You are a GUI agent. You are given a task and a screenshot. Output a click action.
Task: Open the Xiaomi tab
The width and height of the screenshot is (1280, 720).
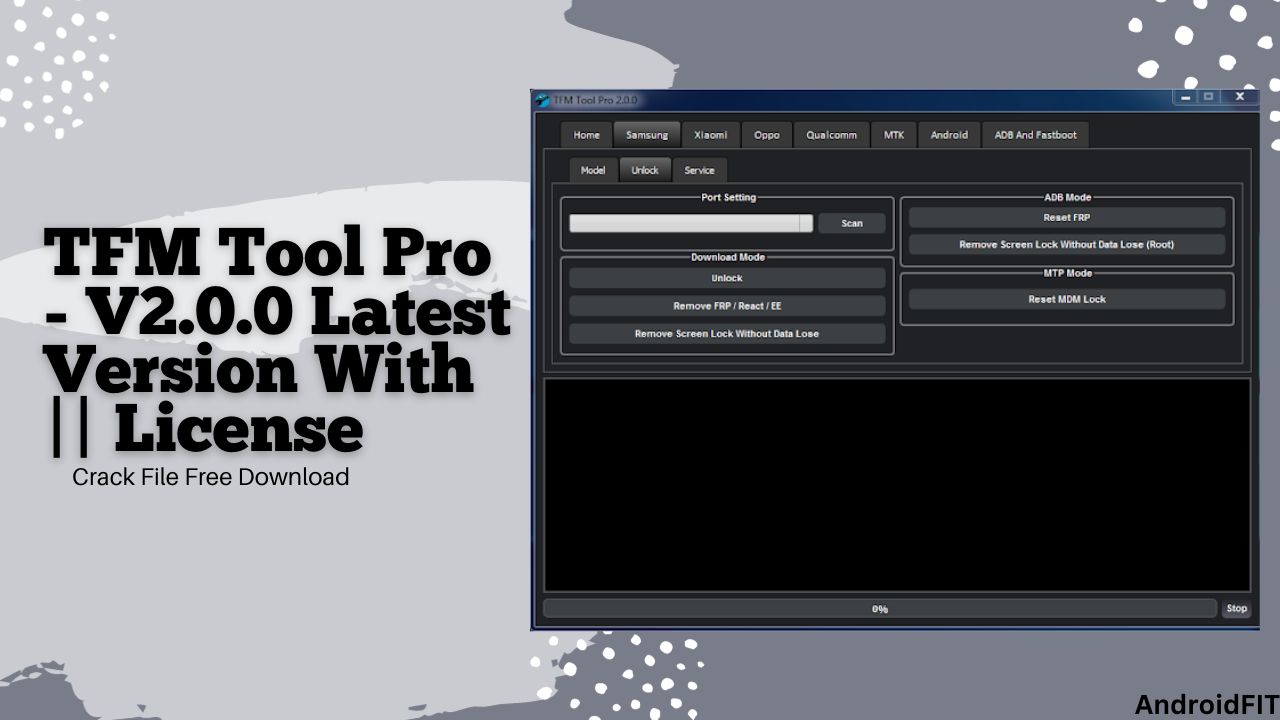pos(711,135)
